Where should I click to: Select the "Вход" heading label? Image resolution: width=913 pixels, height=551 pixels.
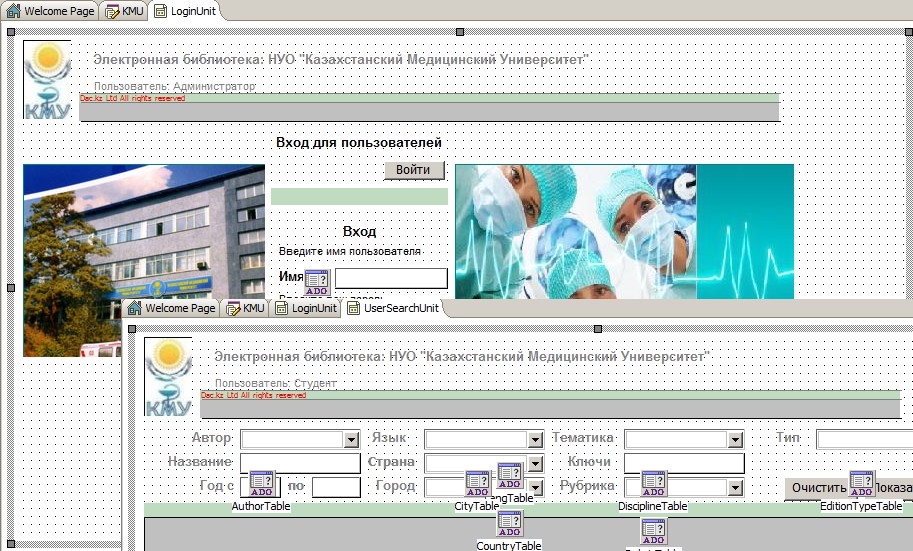359,231
